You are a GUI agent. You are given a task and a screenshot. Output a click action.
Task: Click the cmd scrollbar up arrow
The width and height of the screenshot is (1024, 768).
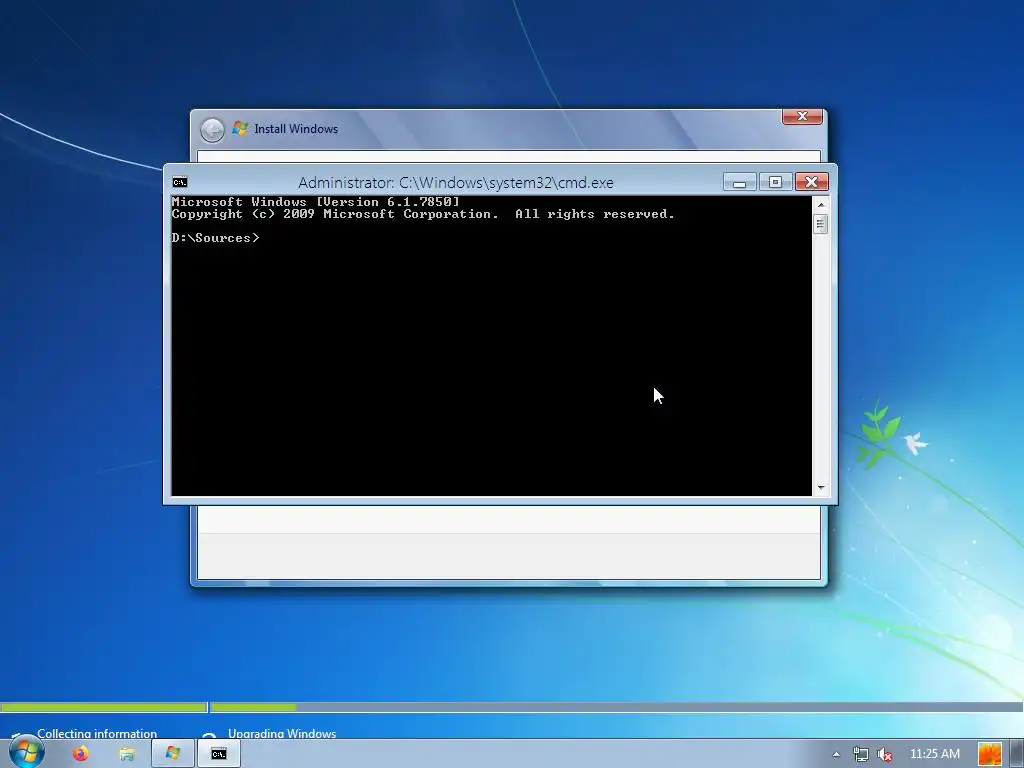click(x=821, y=204)
